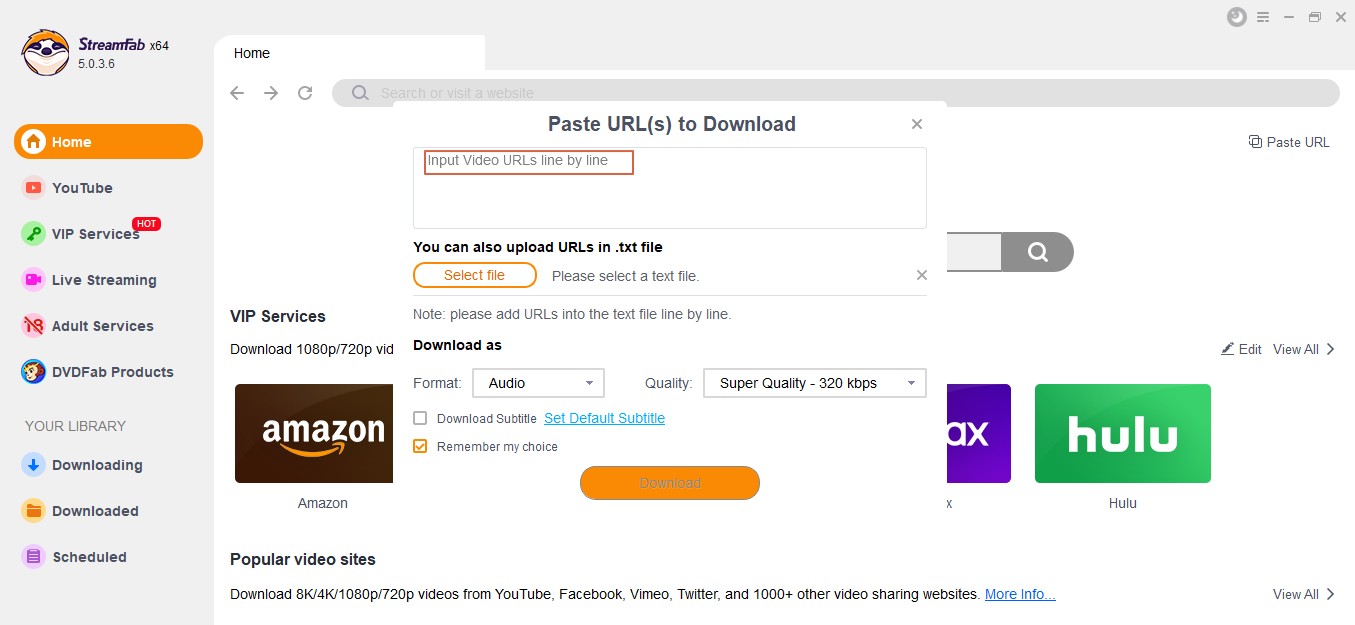Click the StreamFab sloth logo
Viewport: 1355px width, 625px height.
(46, 52)
